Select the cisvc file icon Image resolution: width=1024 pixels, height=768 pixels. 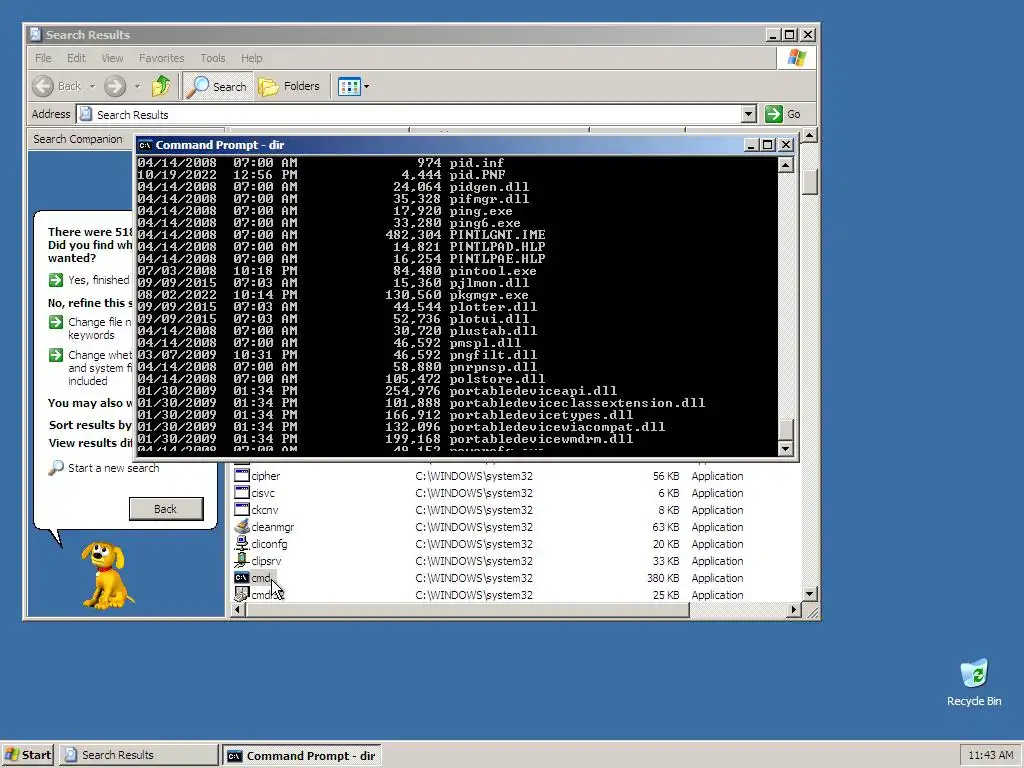(242, 492)
